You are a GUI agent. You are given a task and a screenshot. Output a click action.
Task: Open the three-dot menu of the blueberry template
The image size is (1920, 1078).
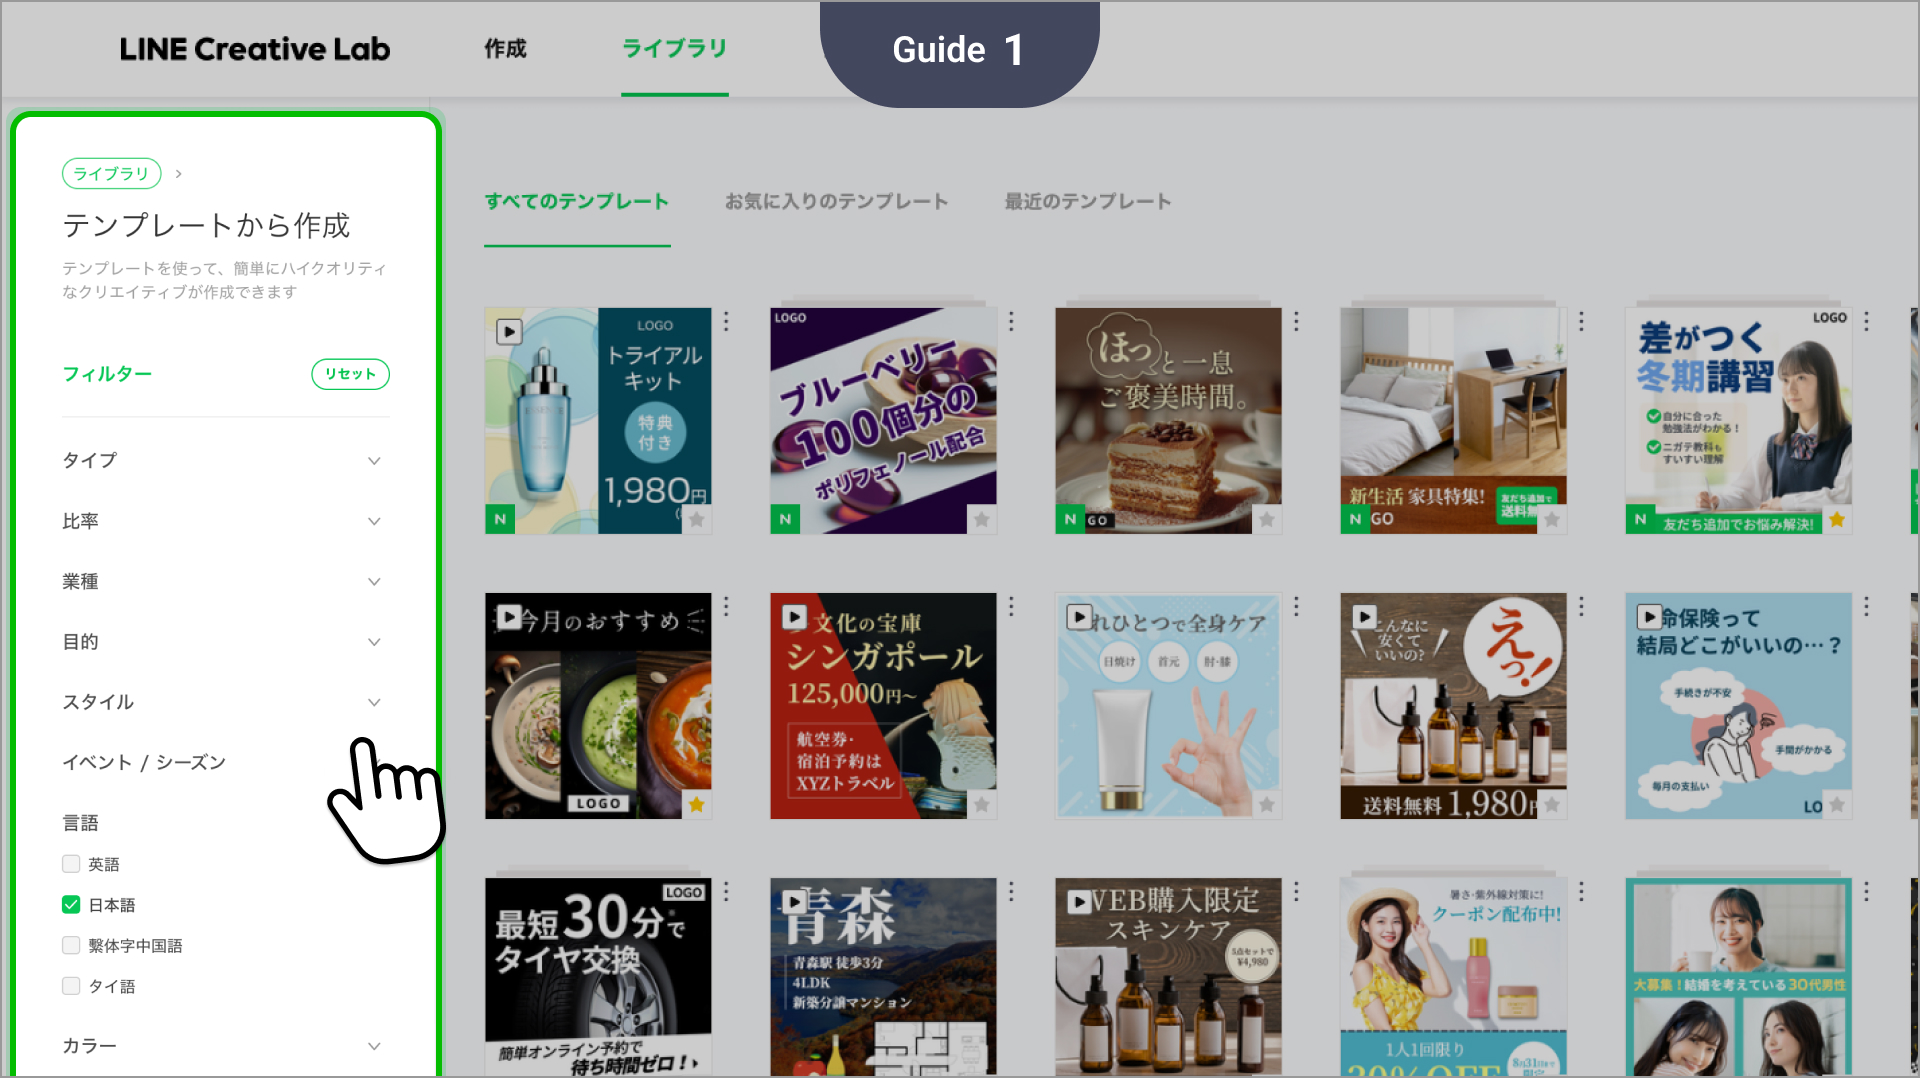(x=1011, y=321)
